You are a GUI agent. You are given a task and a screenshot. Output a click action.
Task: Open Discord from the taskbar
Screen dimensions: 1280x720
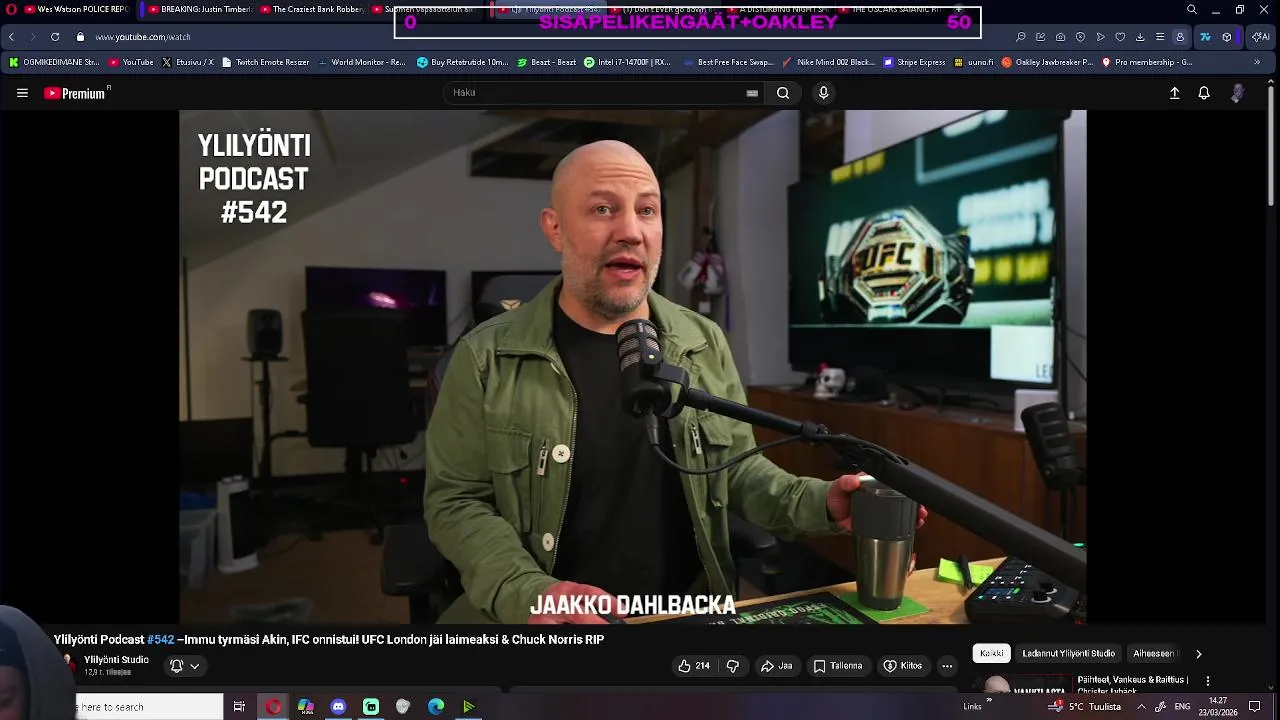pyautogui.click(x=338, y=707)
